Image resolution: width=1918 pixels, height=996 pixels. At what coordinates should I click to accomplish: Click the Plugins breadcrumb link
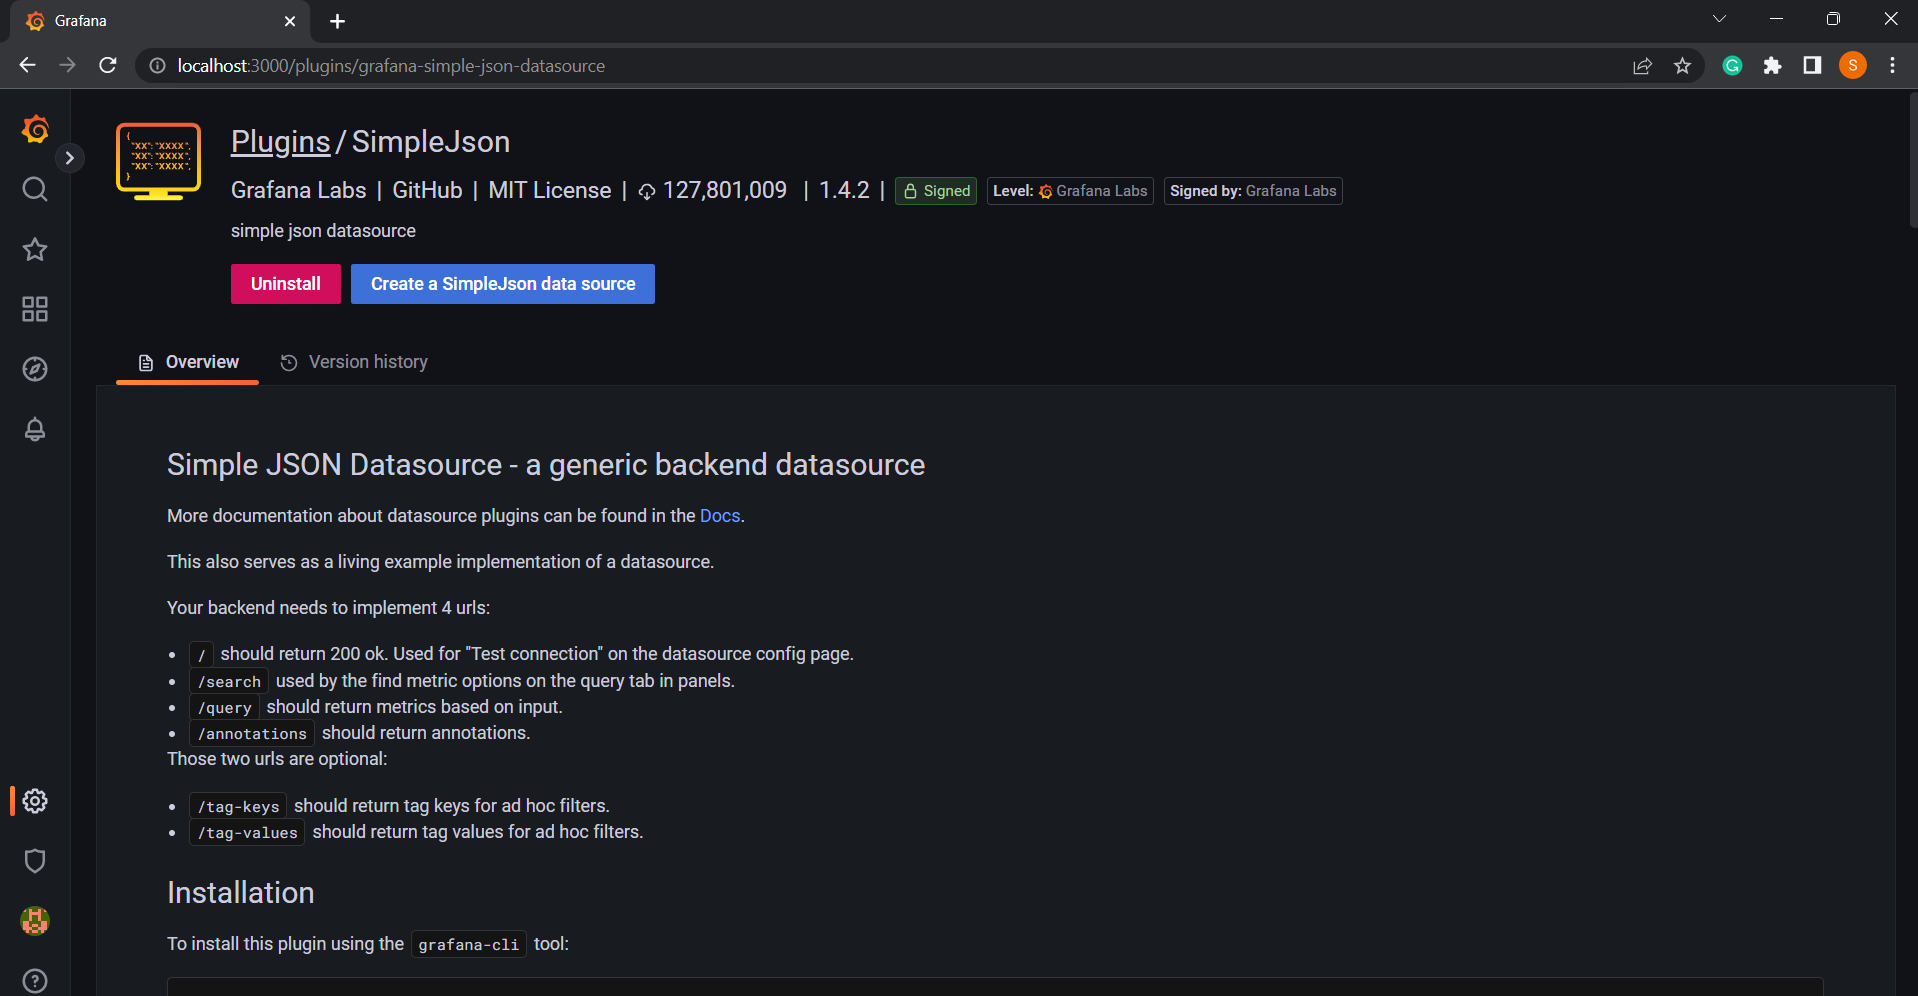280,142
